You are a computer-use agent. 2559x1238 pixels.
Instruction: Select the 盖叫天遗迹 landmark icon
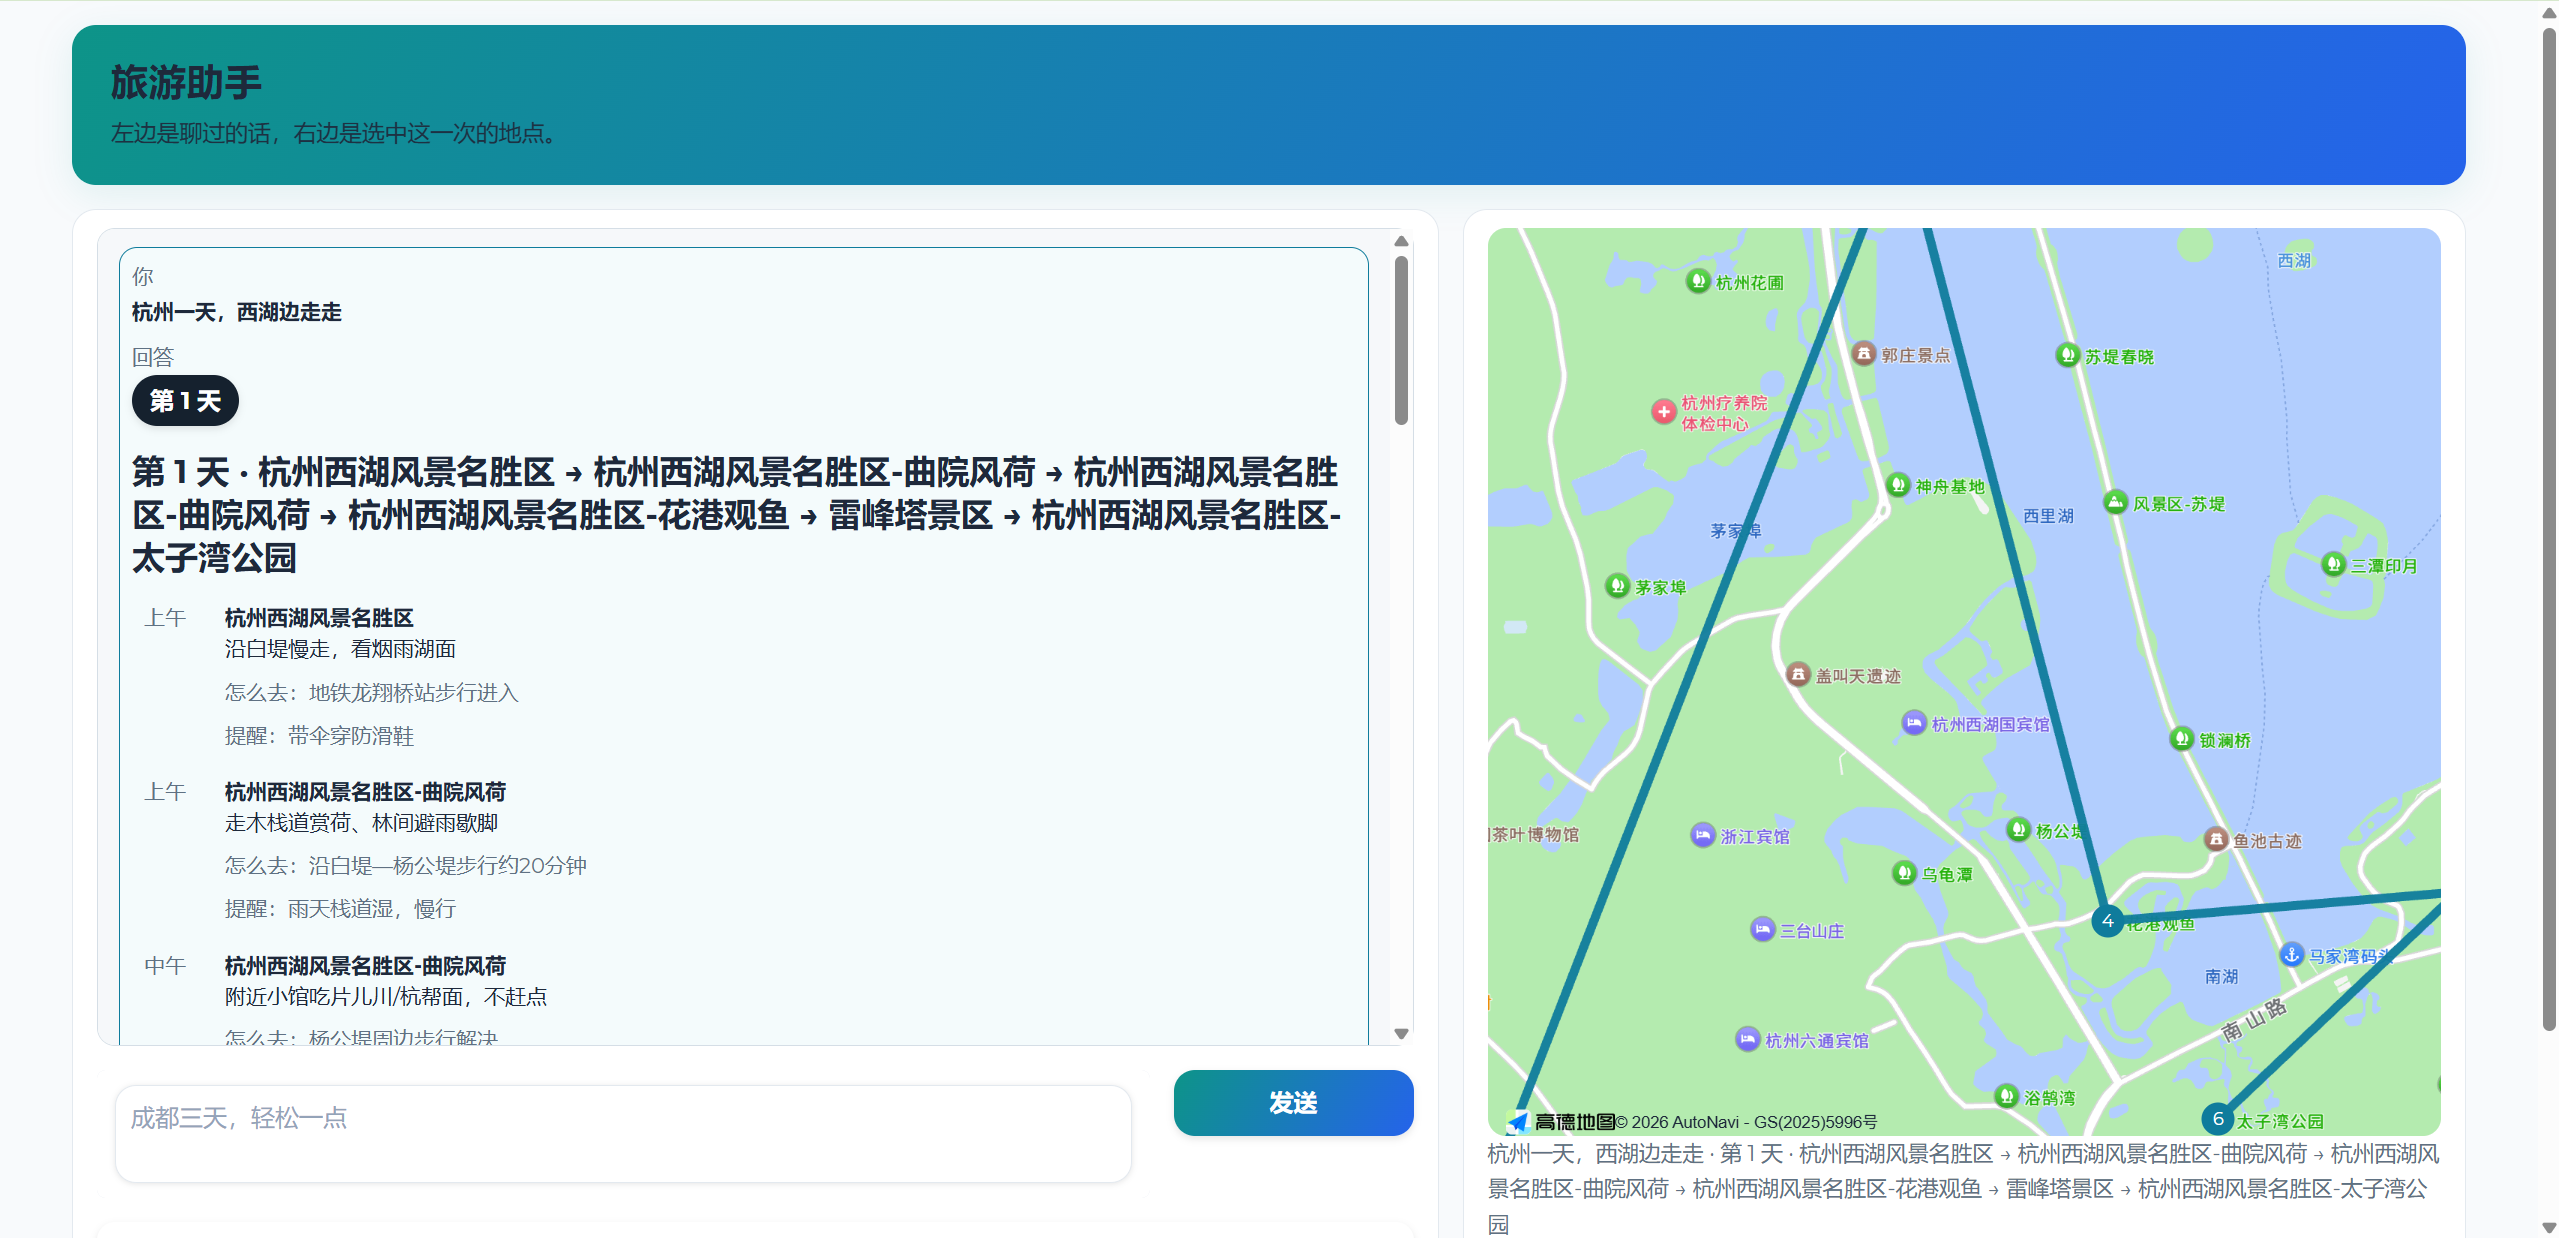pos(1798,674)
